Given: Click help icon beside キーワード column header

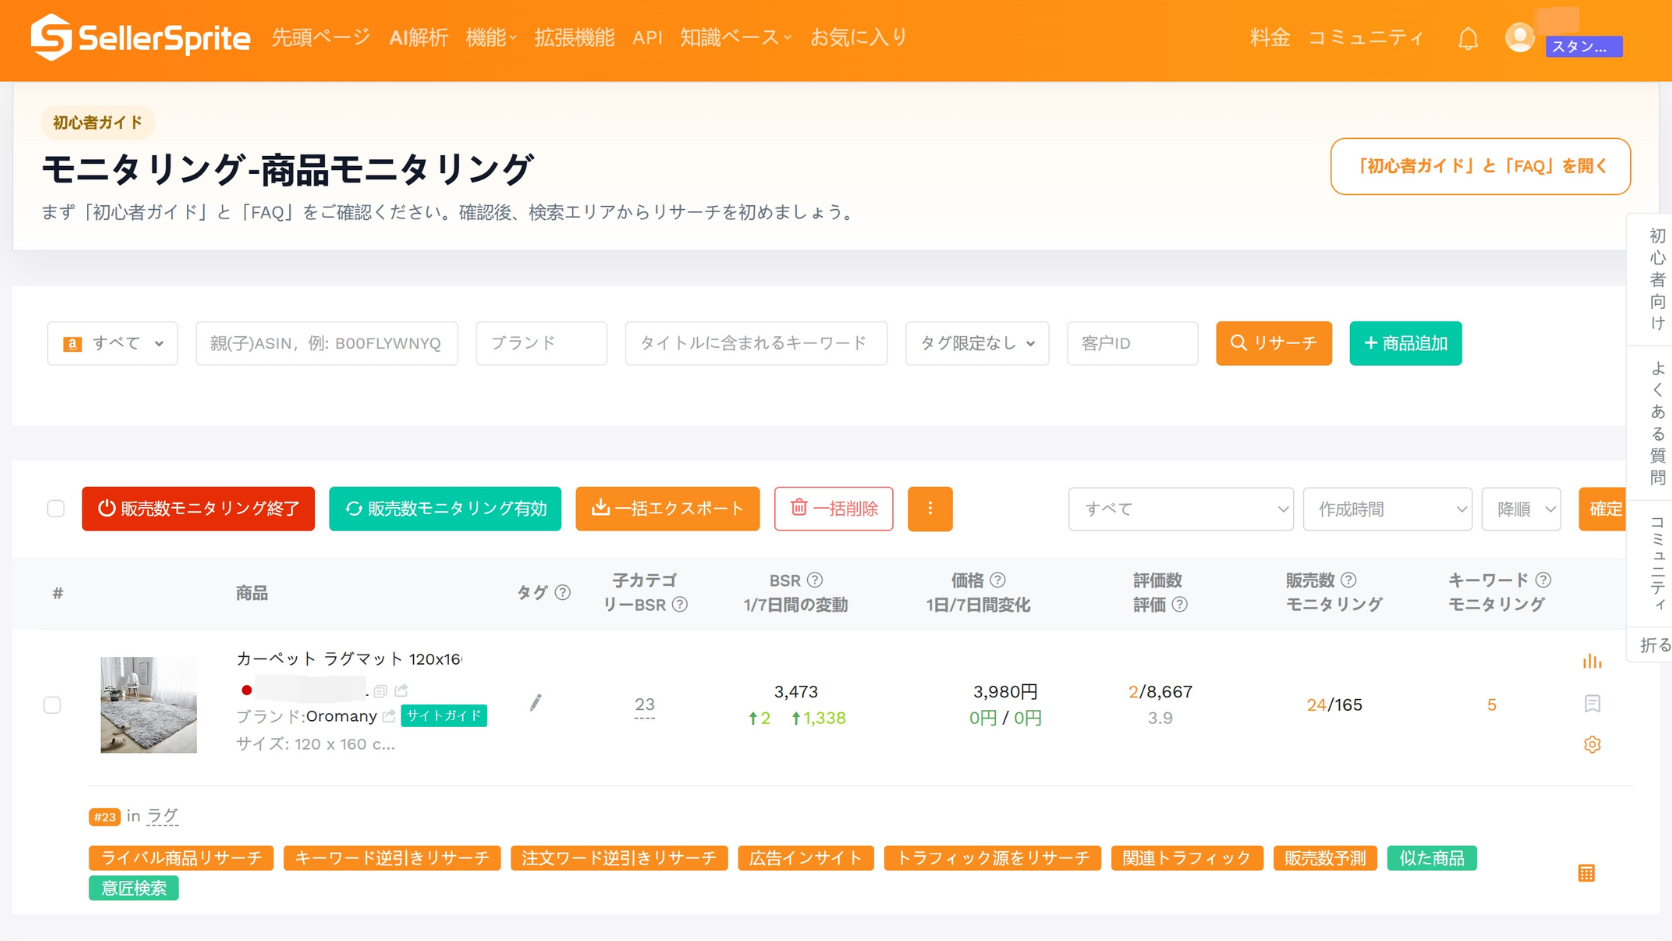Looking at the screenshot, I should [x=1543, y=580].
